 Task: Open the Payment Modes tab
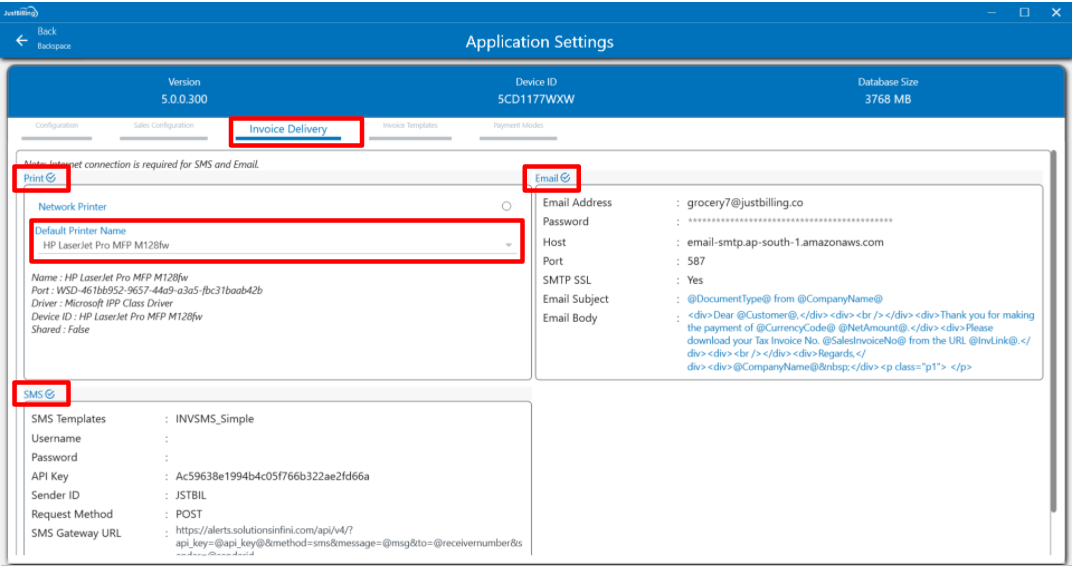click(x=518, y=126)
